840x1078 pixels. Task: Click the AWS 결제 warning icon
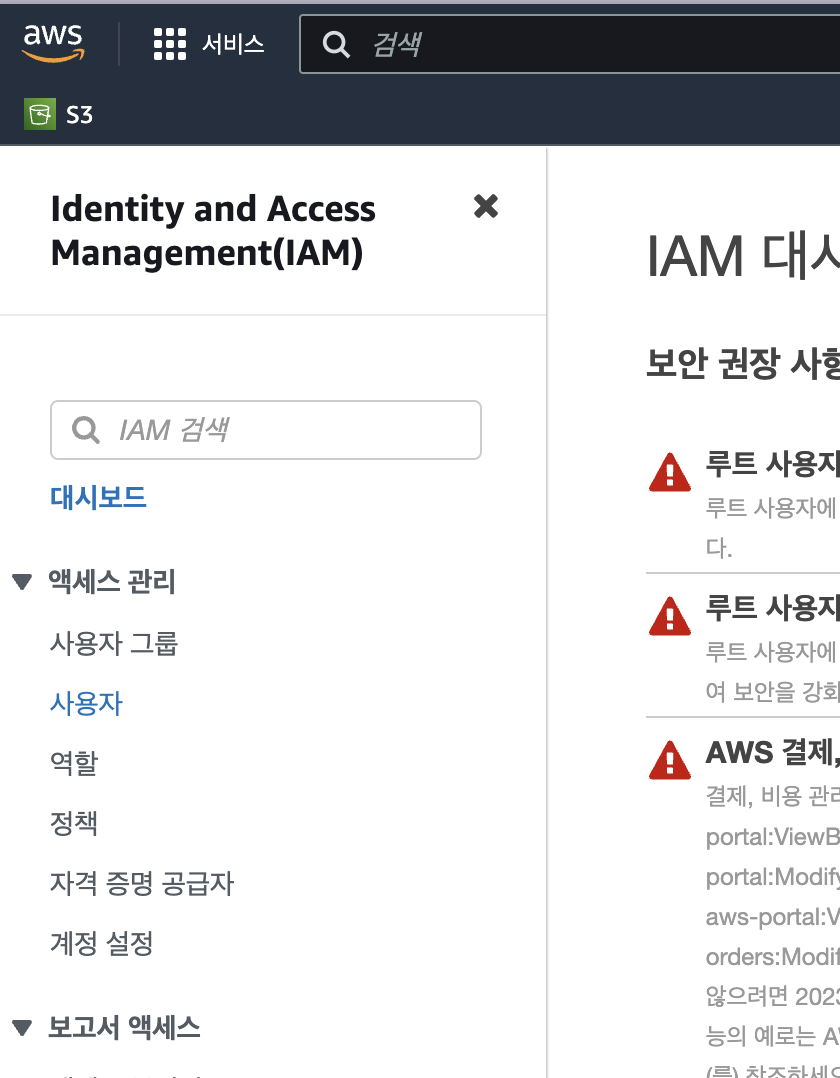670,760
